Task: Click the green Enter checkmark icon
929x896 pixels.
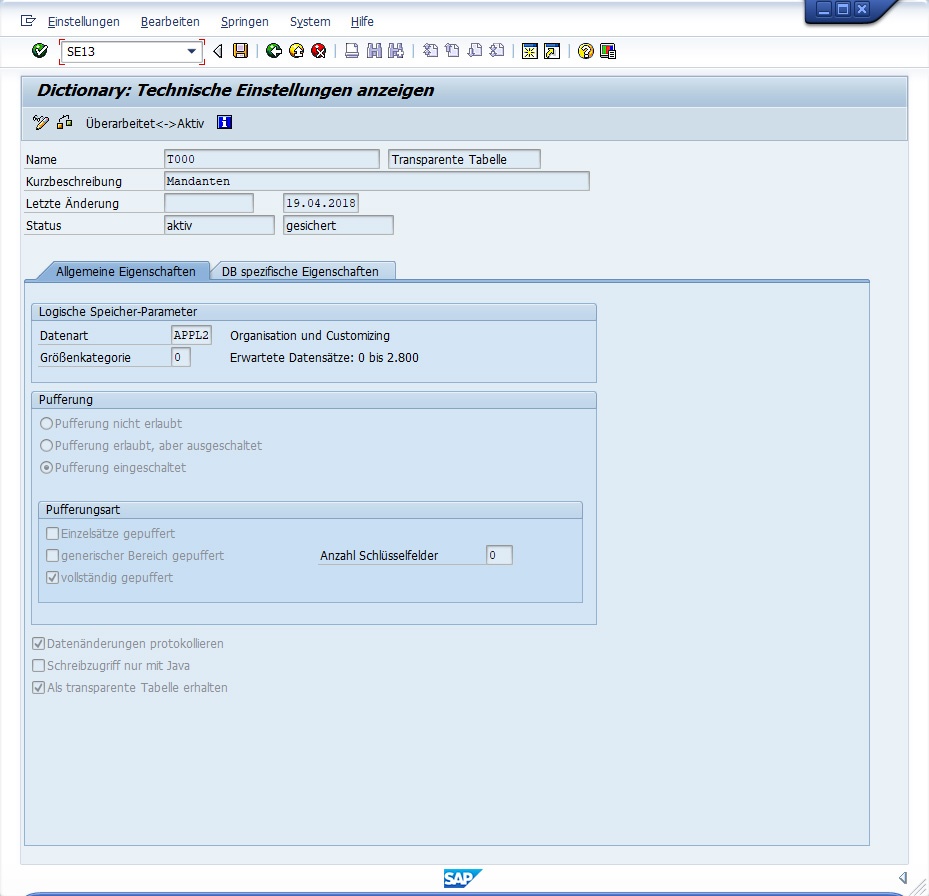Action: point(40,51)
